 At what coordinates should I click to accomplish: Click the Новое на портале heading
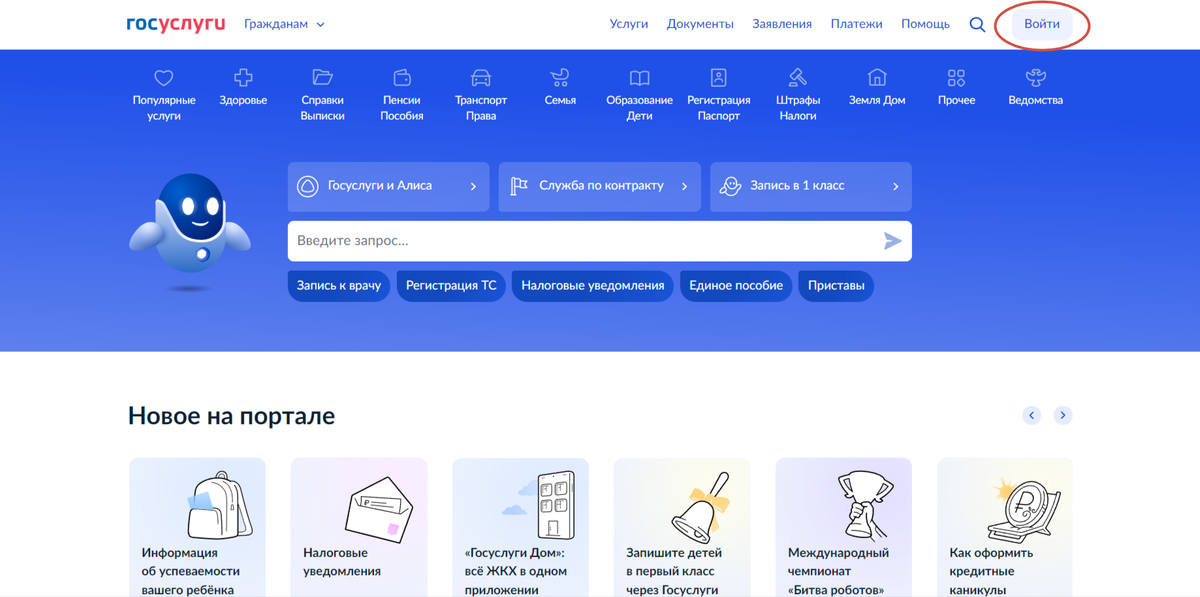[x=231, y=416]
